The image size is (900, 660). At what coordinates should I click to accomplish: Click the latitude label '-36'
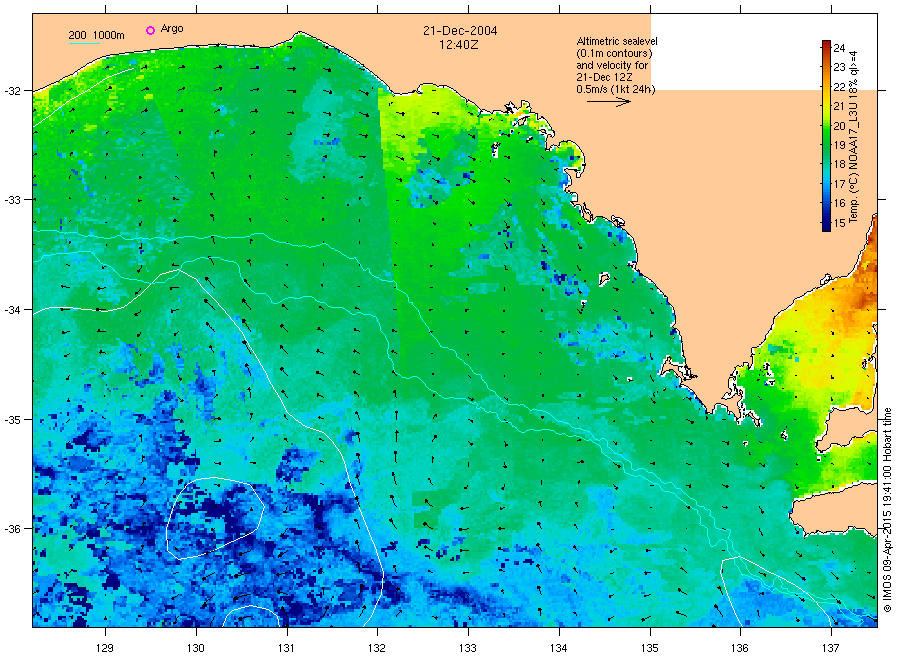13,529
